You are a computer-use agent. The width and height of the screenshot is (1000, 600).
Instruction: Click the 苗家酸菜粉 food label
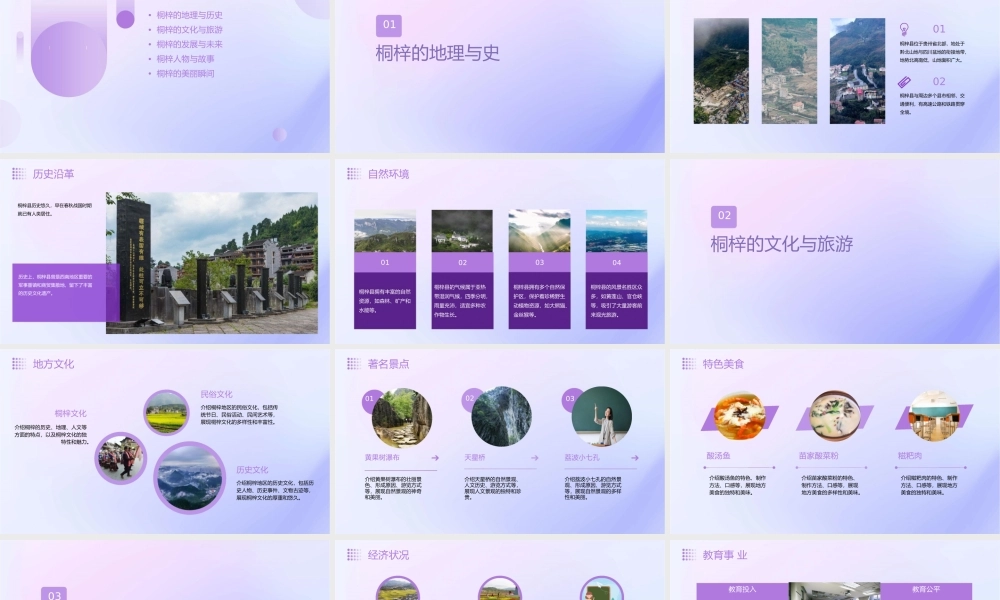818,456
